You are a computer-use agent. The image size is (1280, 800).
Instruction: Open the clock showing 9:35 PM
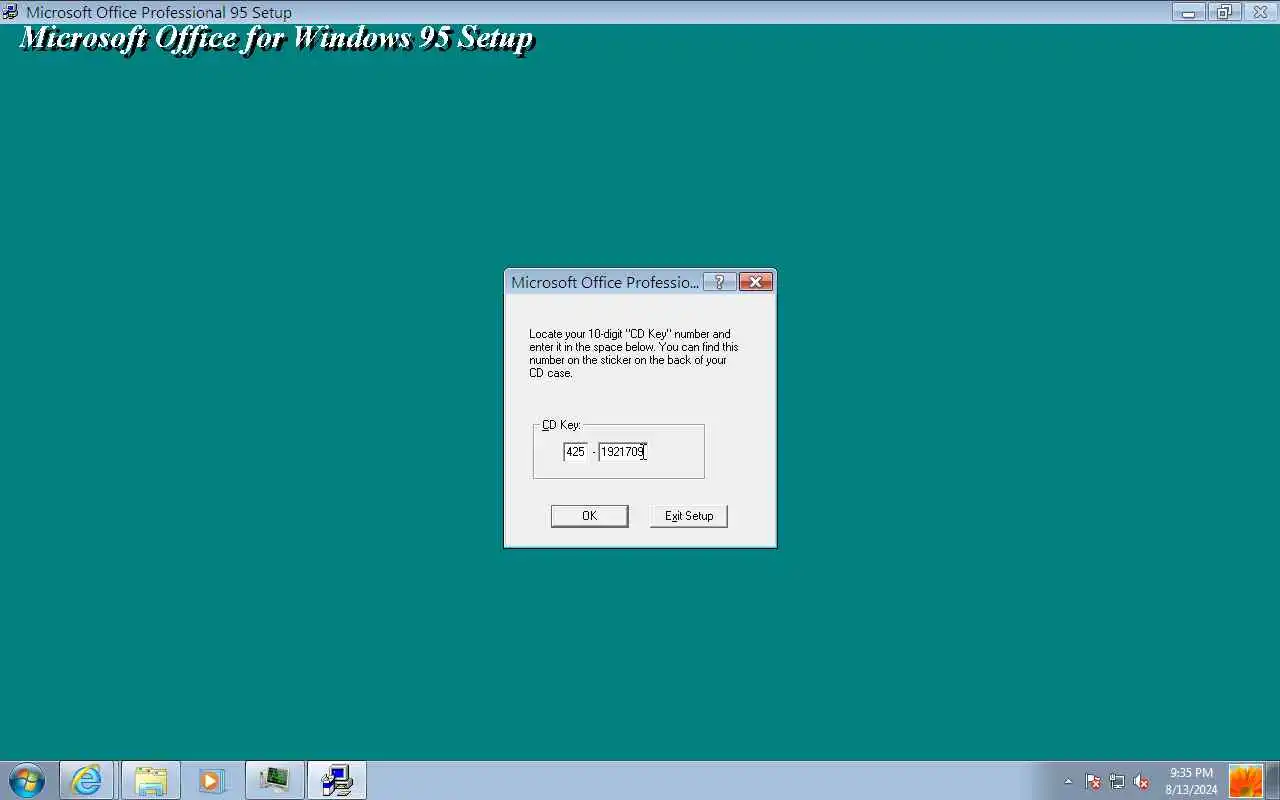[x=1191, y=781]
